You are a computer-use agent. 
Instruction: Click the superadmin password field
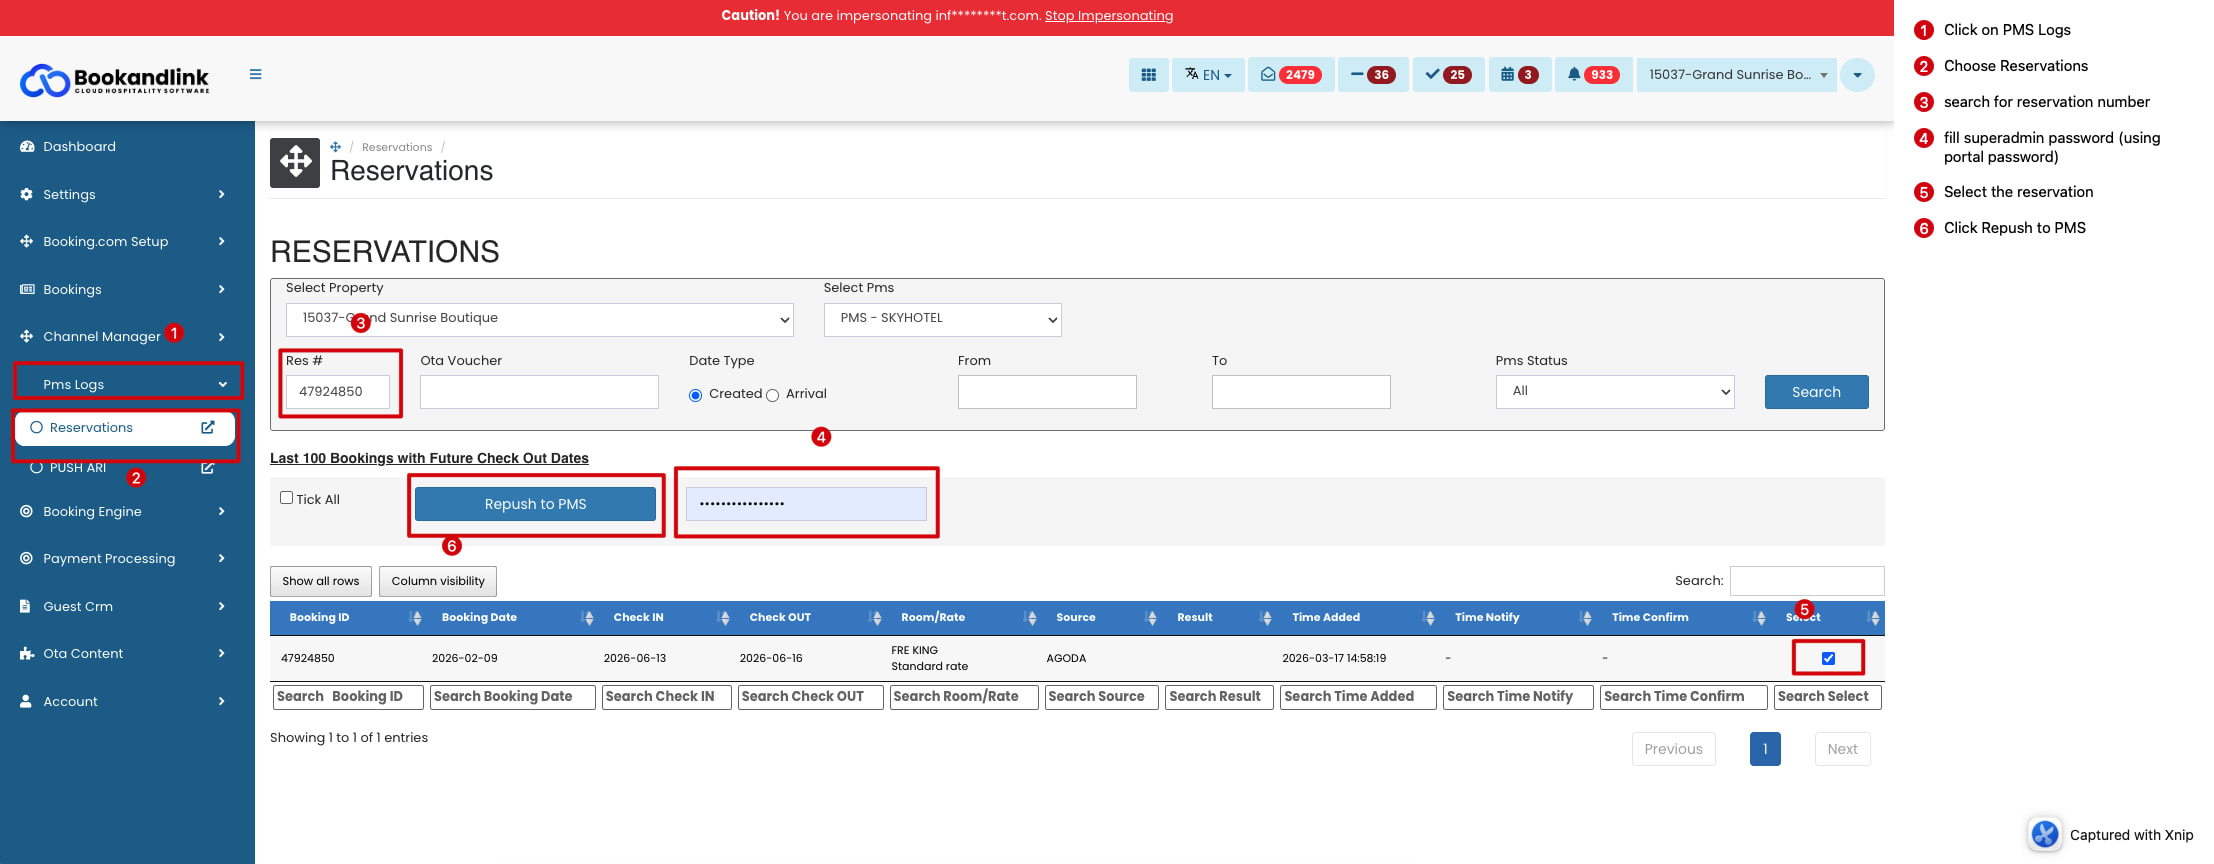tap(806, 503)
